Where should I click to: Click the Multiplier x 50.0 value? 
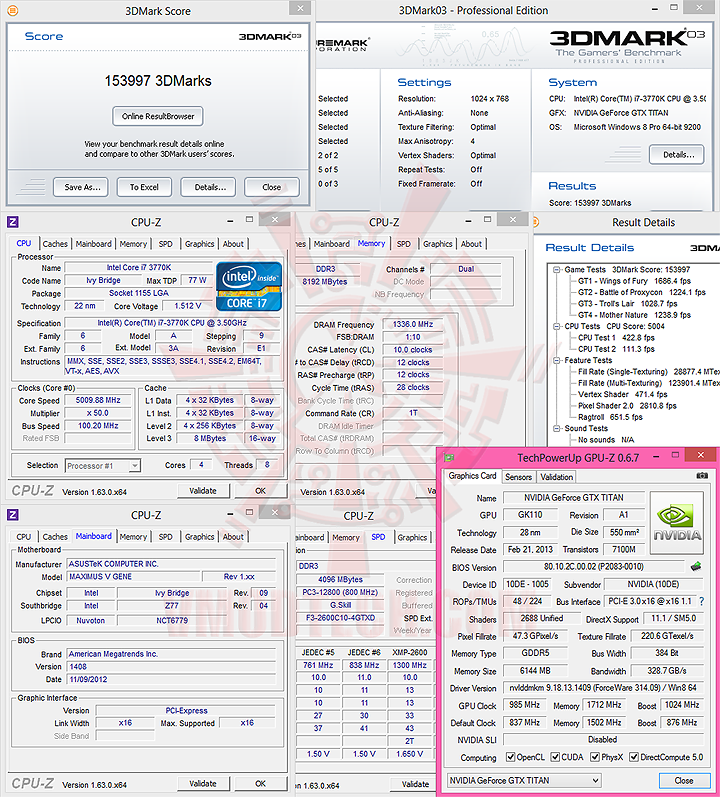coord(98,413)
